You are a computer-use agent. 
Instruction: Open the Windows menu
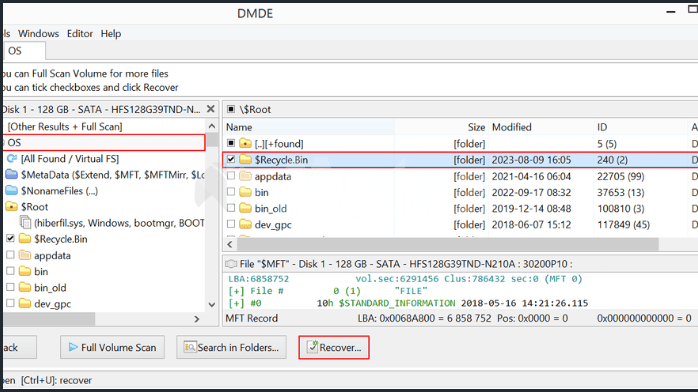pyautogui.click(x=38, y=34)
